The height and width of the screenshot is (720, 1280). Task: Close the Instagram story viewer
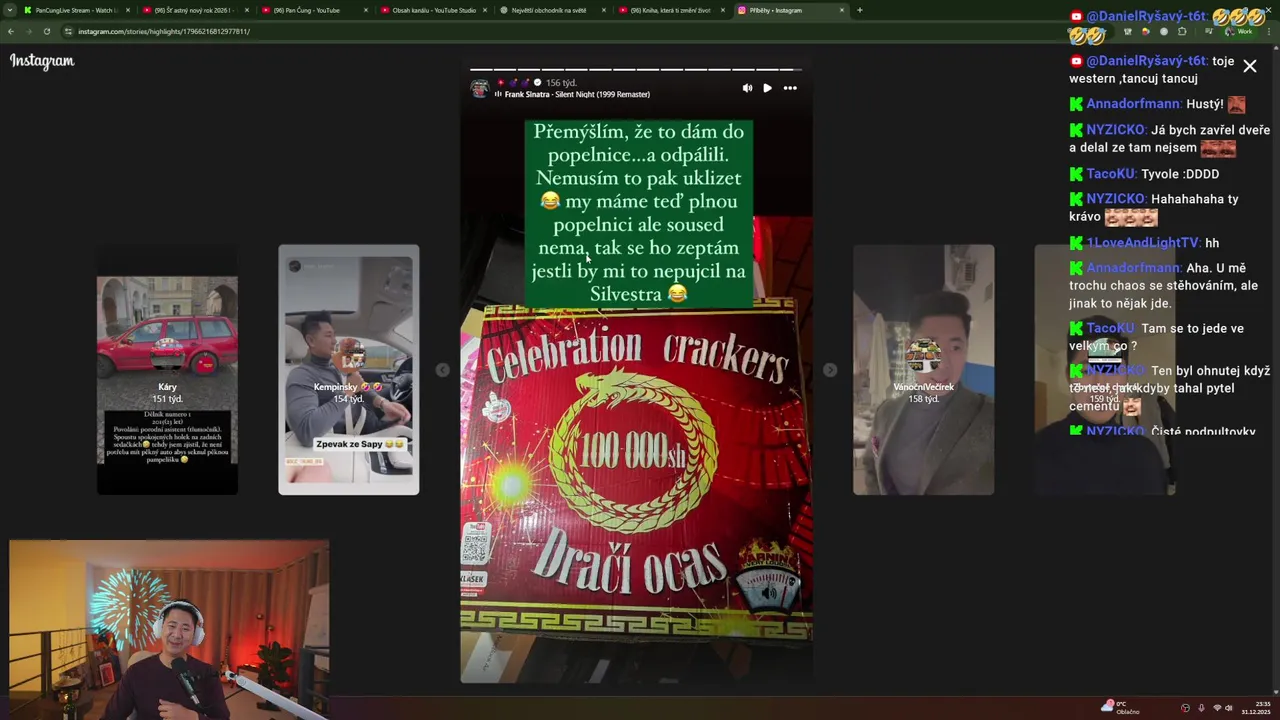coord(1249,66)
